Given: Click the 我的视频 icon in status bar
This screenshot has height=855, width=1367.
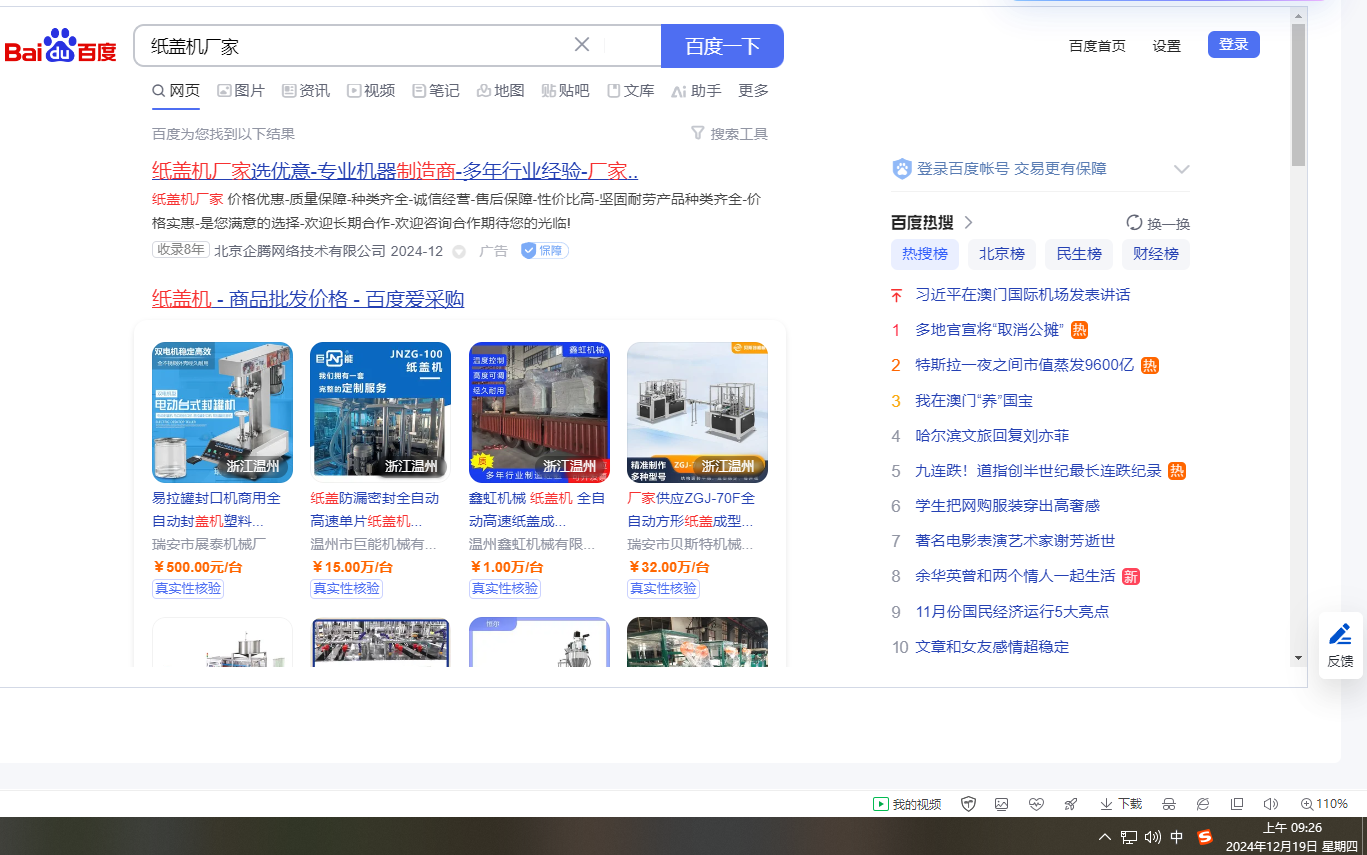Looking at the screenshot, I should (x=908, y=804).
